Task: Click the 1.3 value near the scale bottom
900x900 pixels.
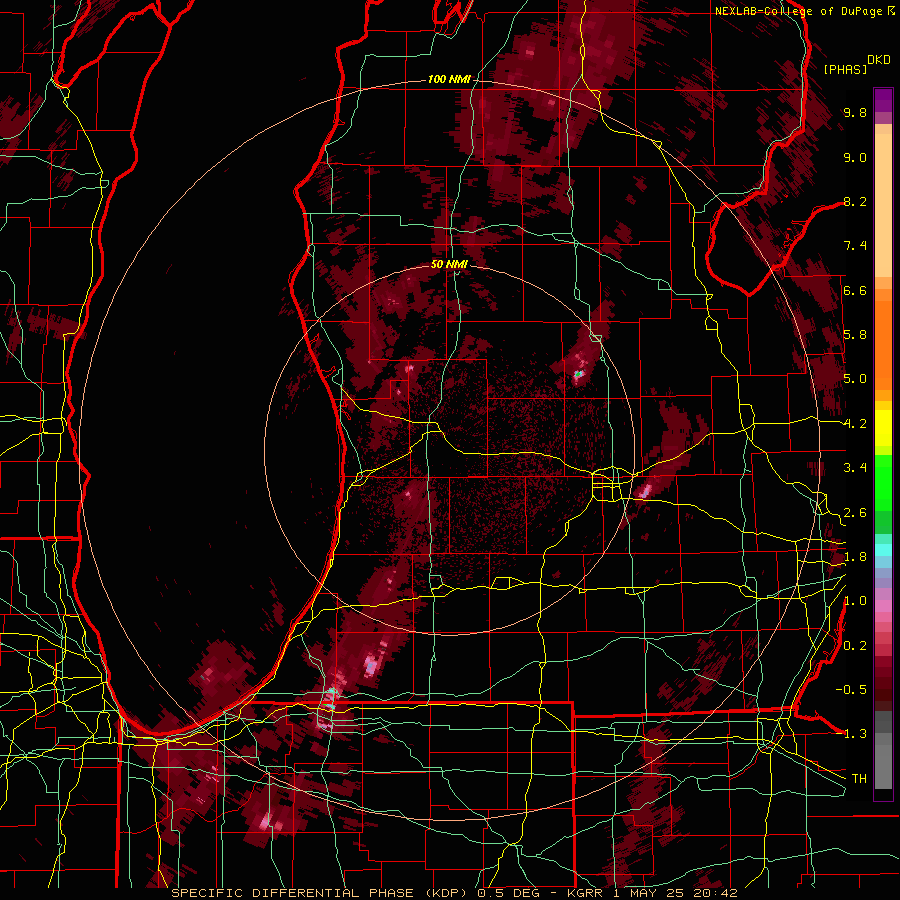Action: (x=855, y=734)
